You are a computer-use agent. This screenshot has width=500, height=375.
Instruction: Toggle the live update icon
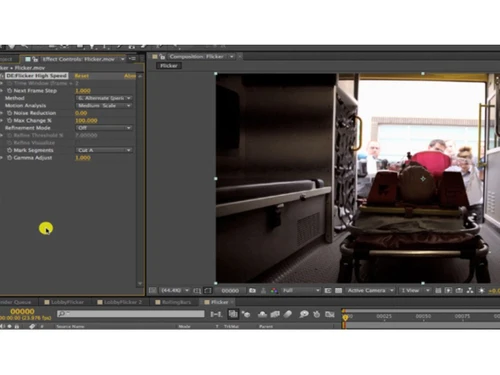(x=233, y=314)
